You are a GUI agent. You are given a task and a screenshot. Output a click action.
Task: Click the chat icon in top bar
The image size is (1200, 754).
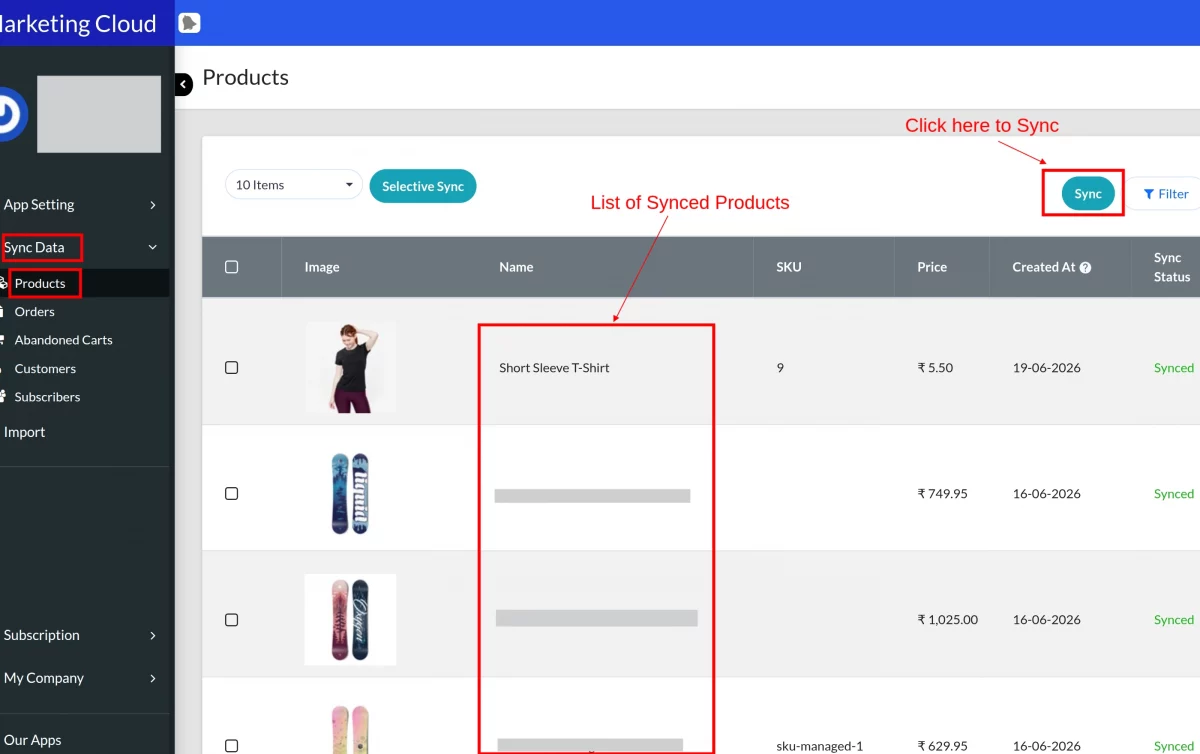click(189, 23)
